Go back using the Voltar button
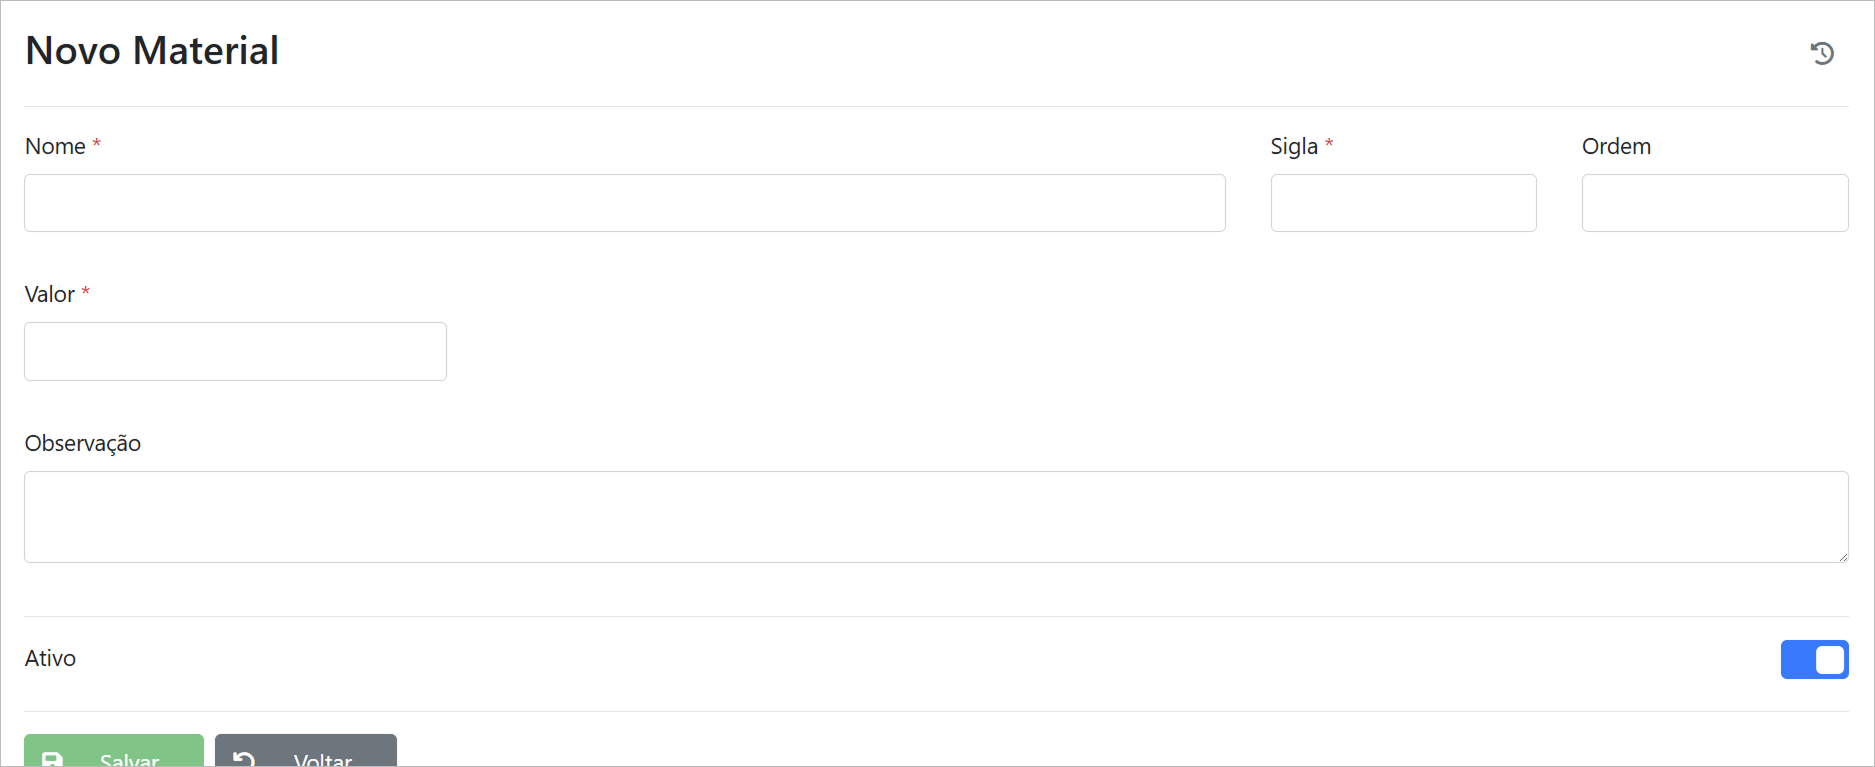The width and height of the screenshot is (1875, 767). [306, 754]
